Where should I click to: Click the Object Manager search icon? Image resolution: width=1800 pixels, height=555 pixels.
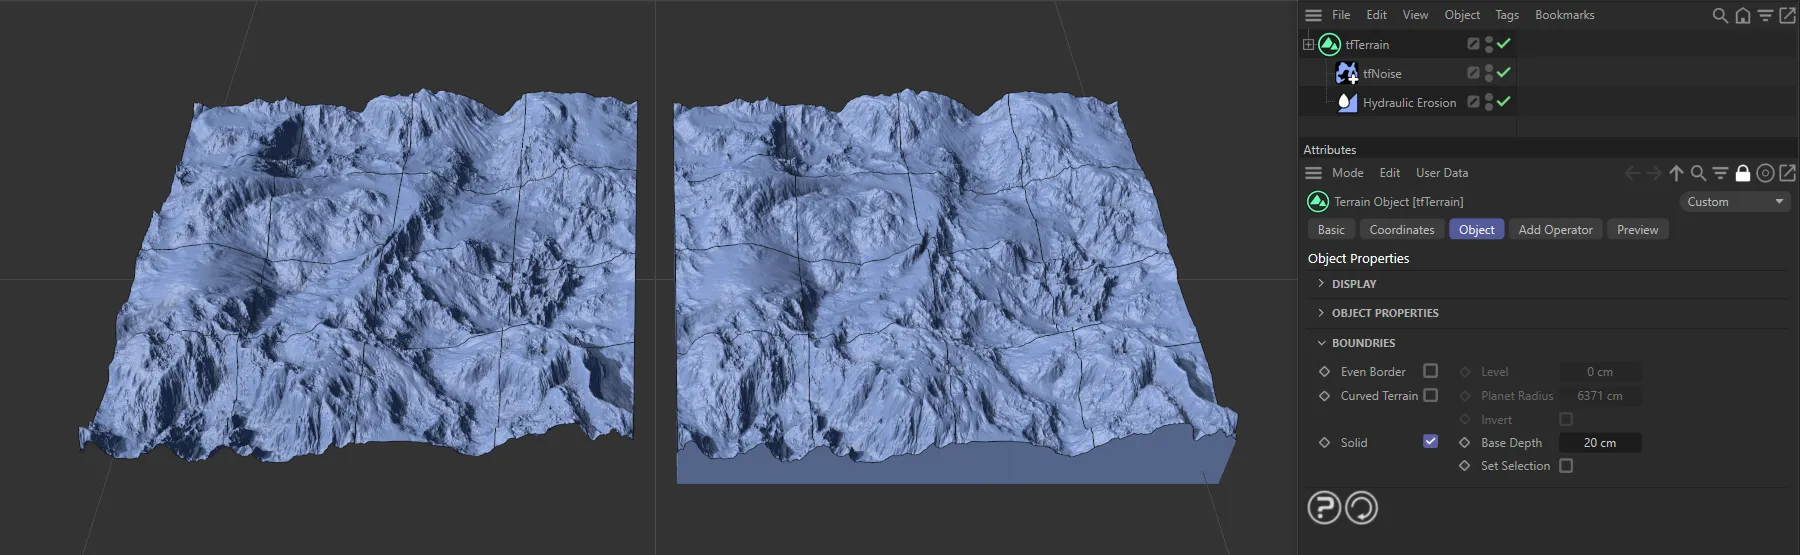click(1720, 15)
